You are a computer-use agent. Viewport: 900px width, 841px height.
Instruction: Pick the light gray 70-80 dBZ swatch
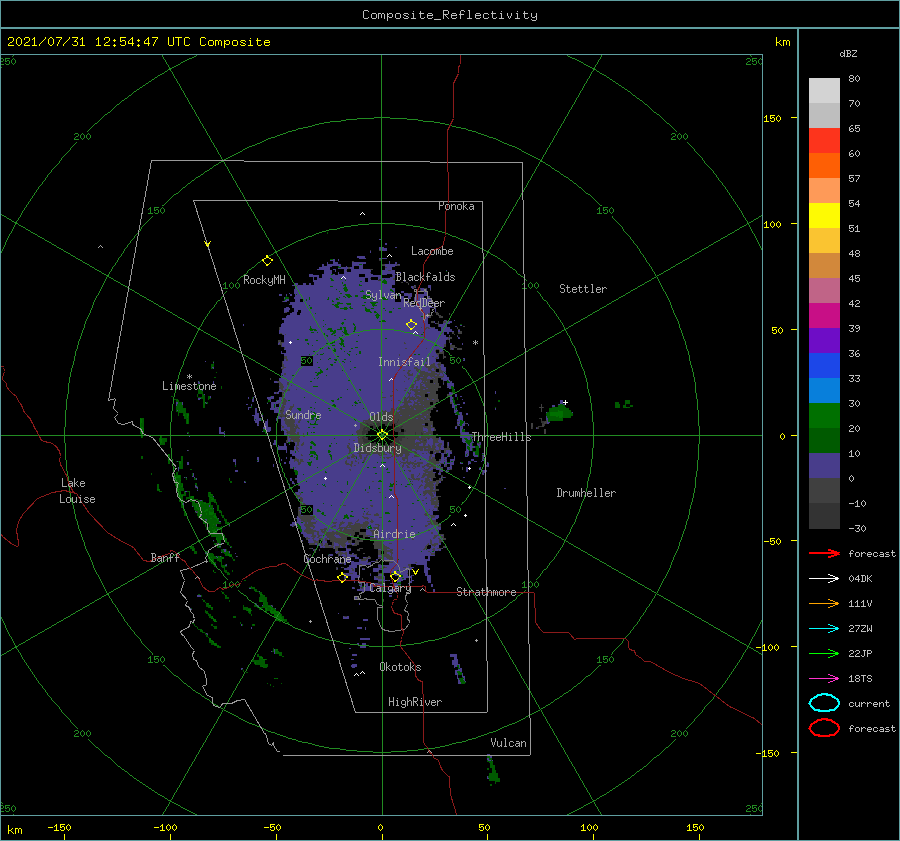click(x=824, y=91)
